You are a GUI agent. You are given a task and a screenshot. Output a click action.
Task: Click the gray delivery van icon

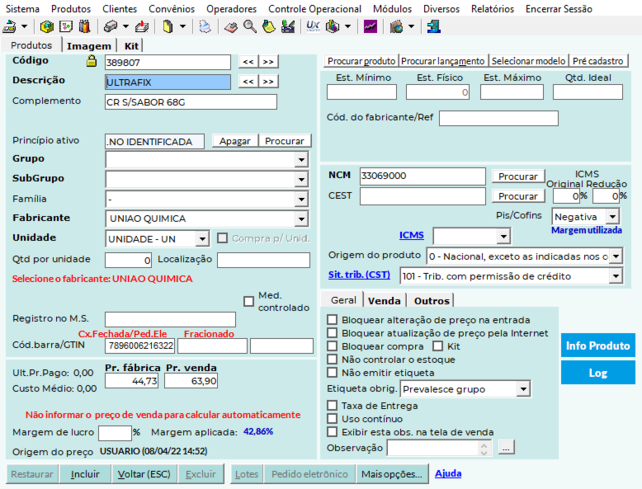tap(110, 27)
